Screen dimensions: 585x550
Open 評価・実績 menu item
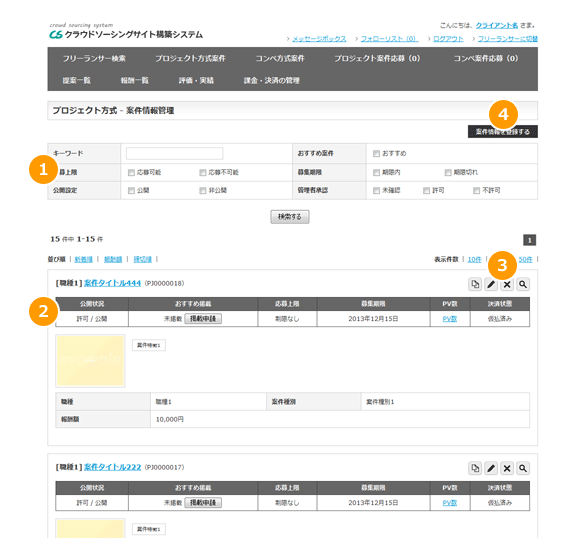196,81
